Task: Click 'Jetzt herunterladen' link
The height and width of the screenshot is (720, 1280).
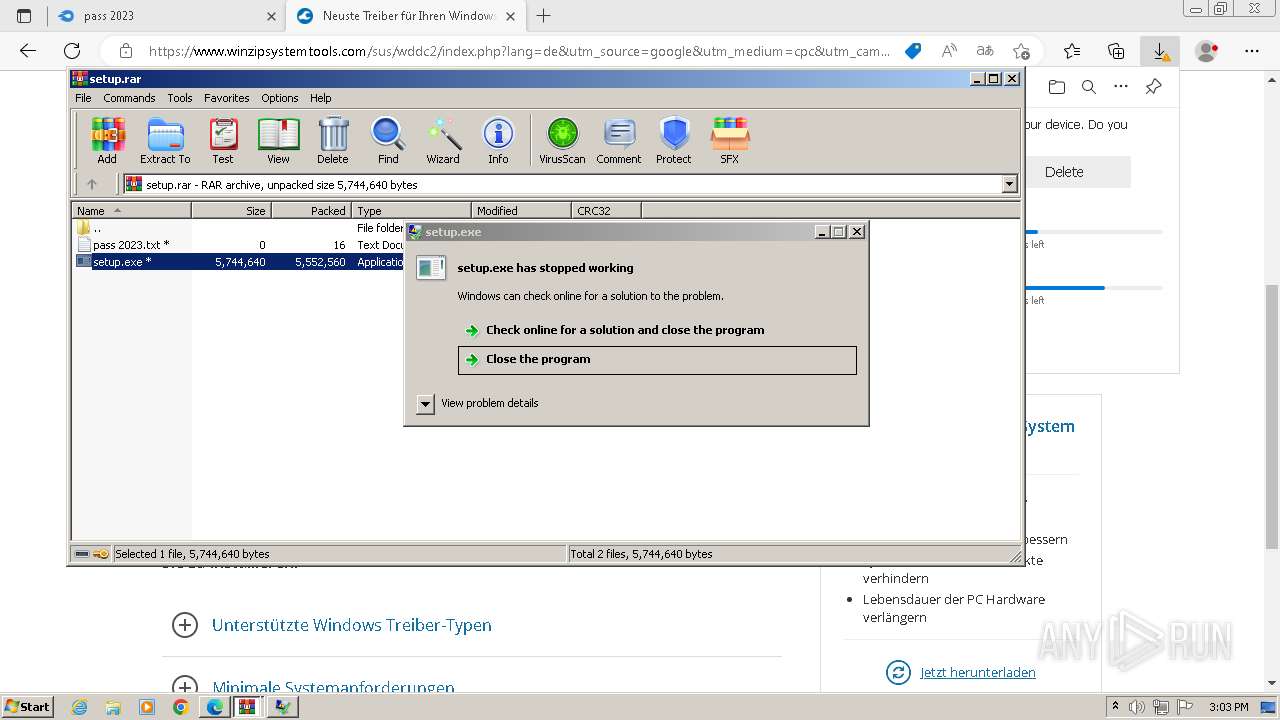Action: [977, 672]
